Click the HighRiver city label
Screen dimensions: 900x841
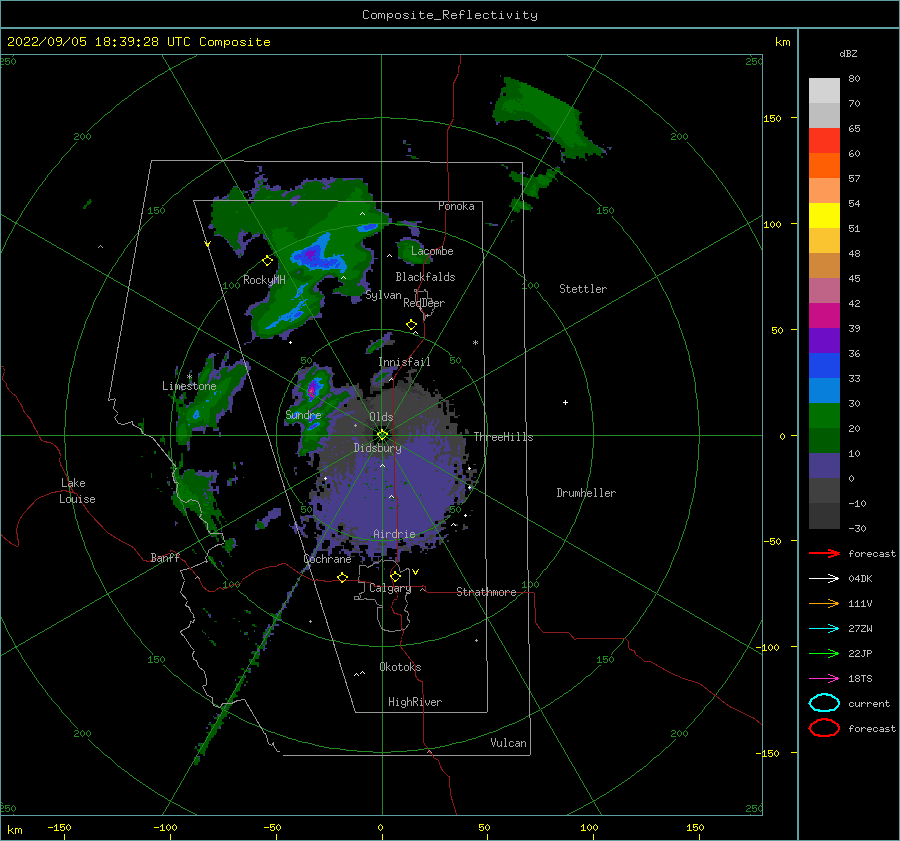coord(415,702)
